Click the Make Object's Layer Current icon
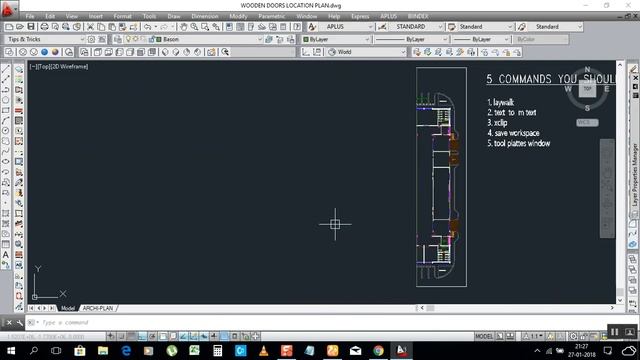 click(x=269, y=40)
